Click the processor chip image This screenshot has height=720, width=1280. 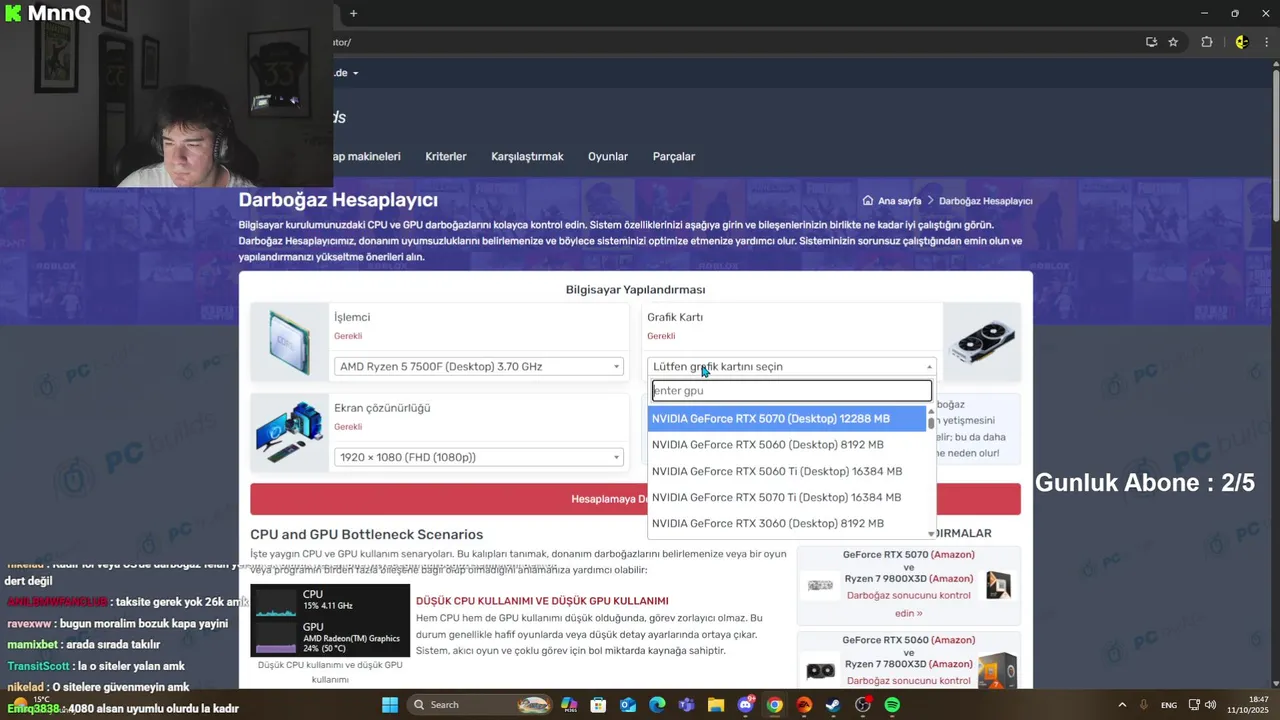(290, 342)
